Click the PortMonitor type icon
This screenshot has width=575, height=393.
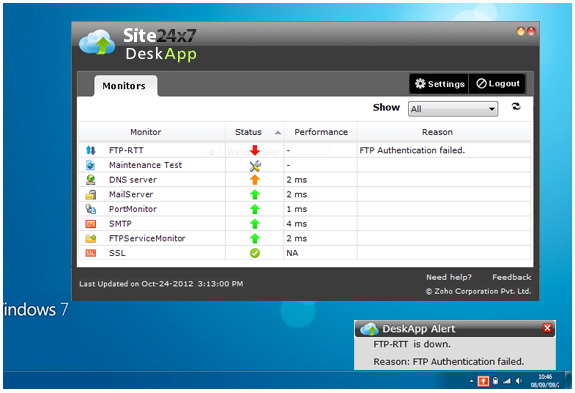click(x=91, y=209)
